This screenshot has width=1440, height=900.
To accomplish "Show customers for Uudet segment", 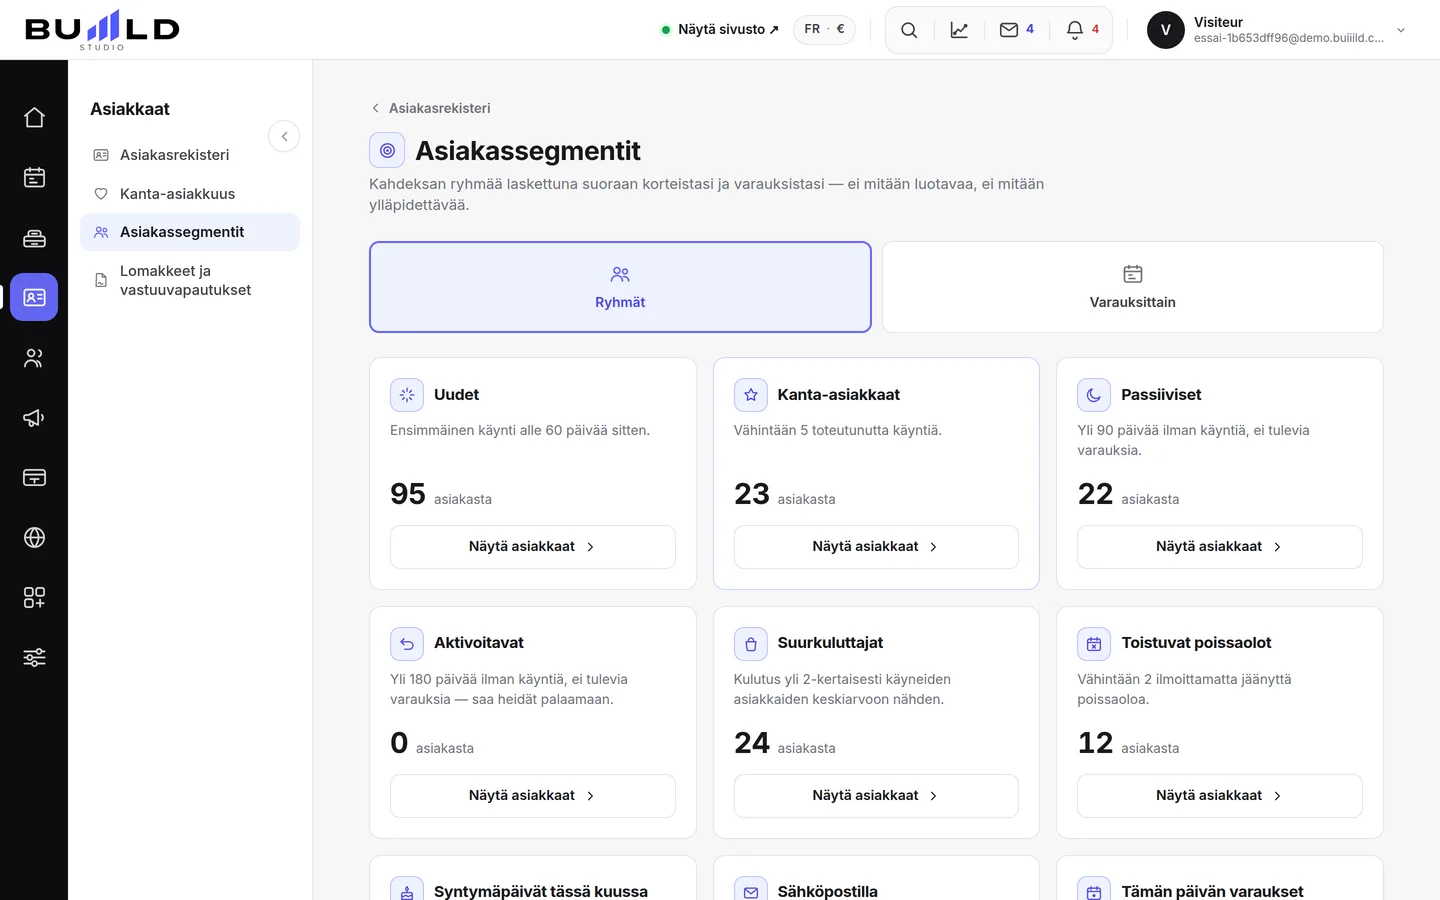I will (533, 547).
